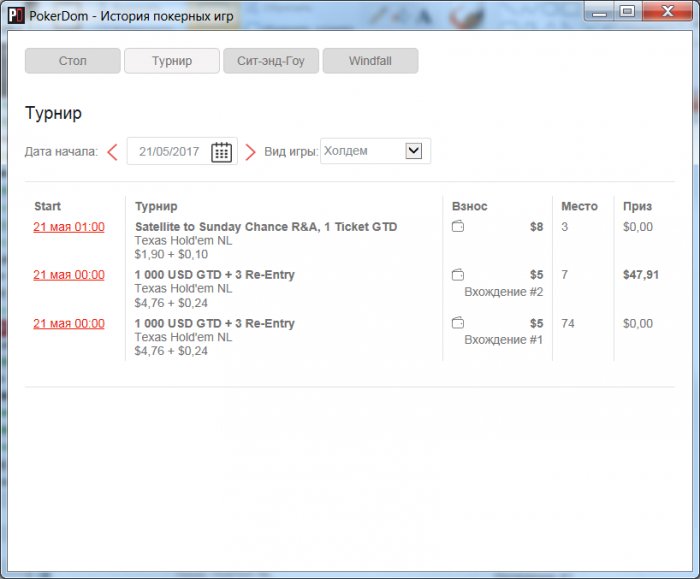Click wallet icon in Вхождение #2 row
The width and height of the screenshot is (700, 579).
pyautogui.click(x=458, y=275)
